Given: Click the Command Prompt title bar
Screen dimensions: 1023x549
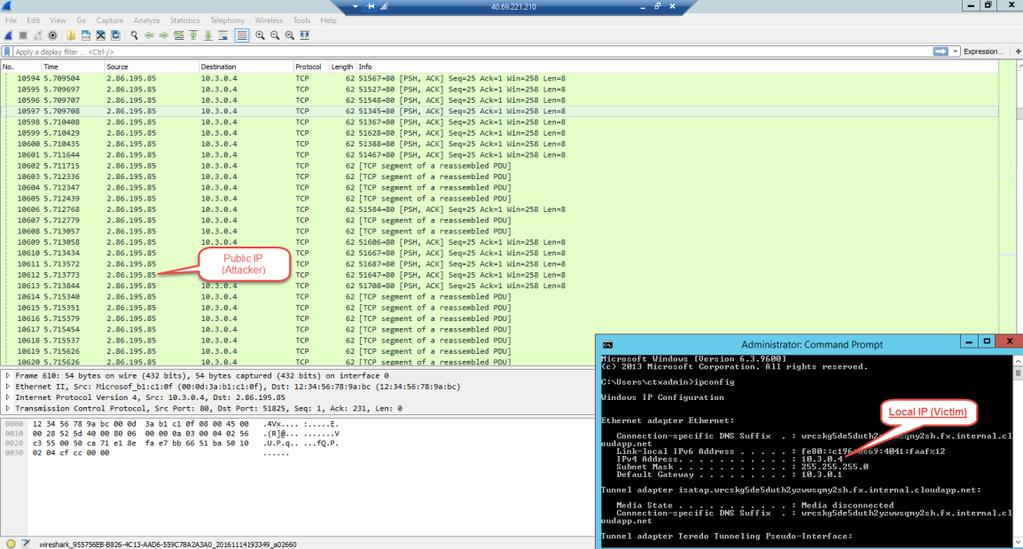Looking at the screenshot, I should pos(812,345).
